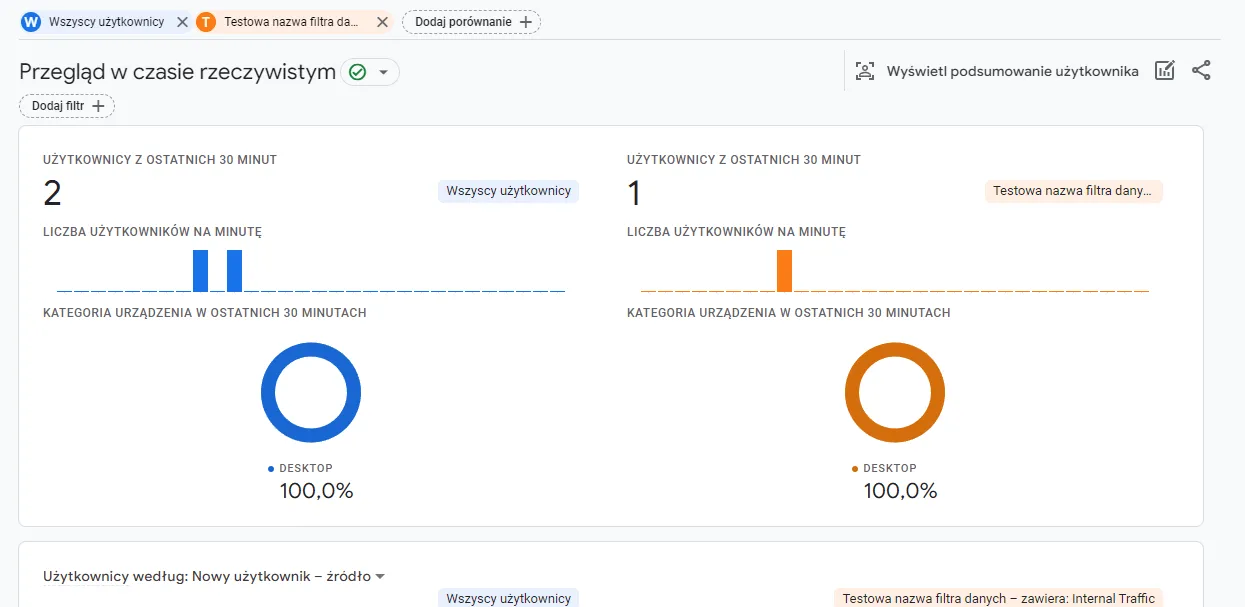Click the blue desktop donut chart

coord(311,392)
